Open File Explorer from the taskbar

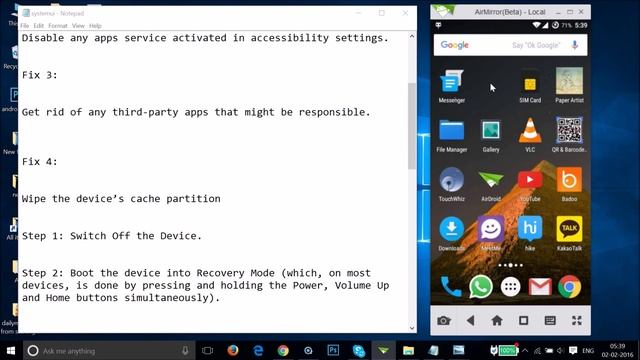pyautogui.click(x=408, y=351)
